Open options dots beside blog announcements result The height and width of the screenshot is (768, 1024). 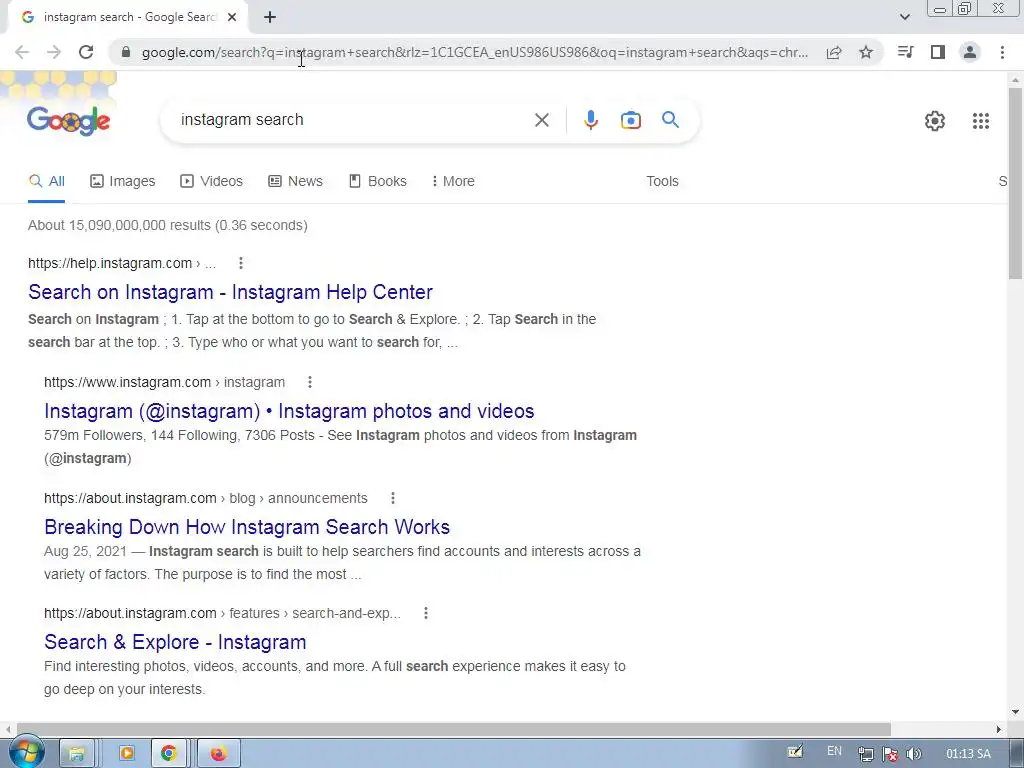[392, 498]
